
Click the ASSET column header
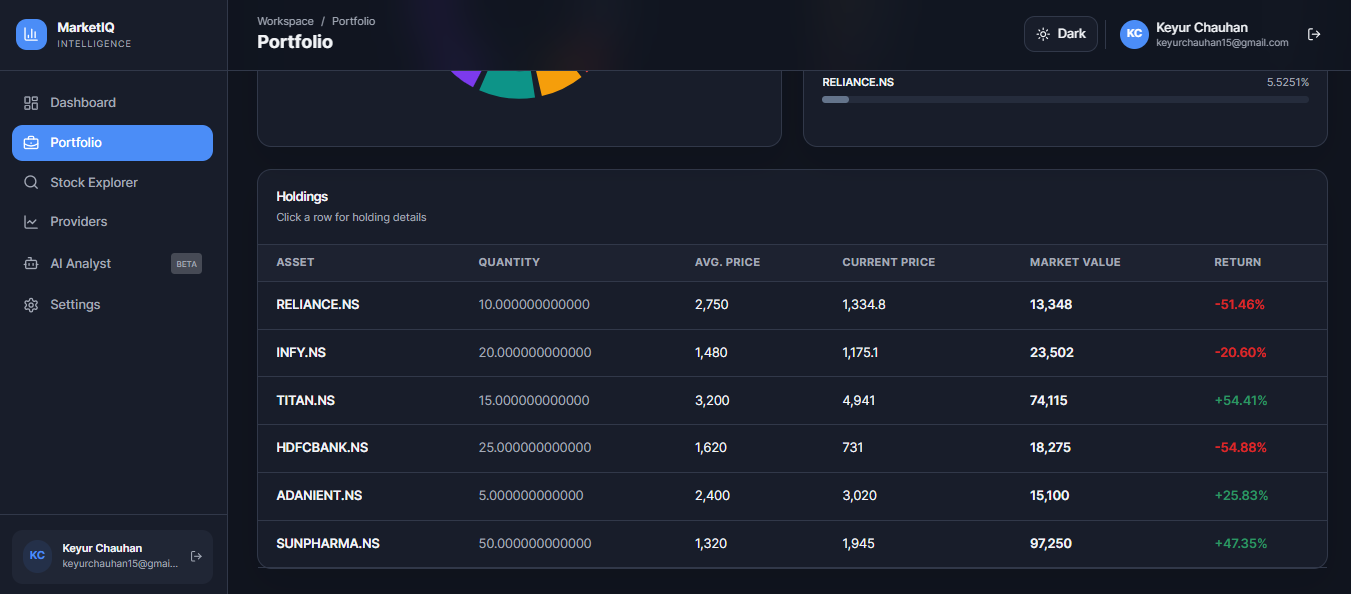click(x=295, y=263)
